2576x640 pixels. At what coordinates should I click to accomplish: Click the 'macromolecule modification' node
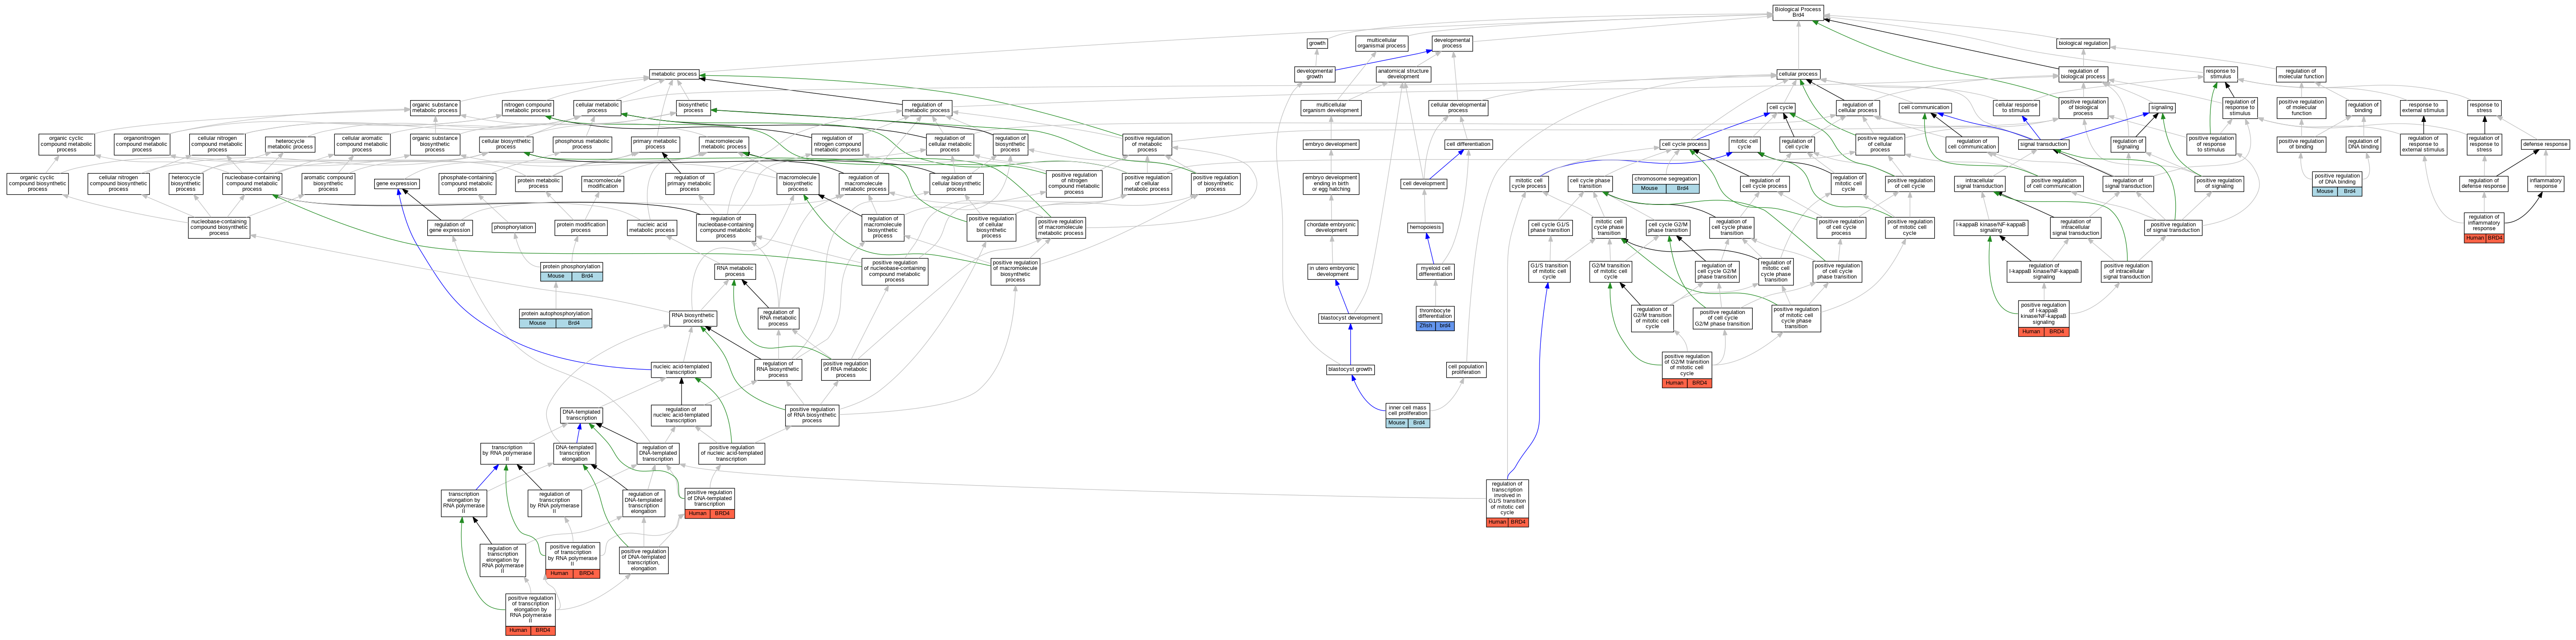tap(602, 184)
